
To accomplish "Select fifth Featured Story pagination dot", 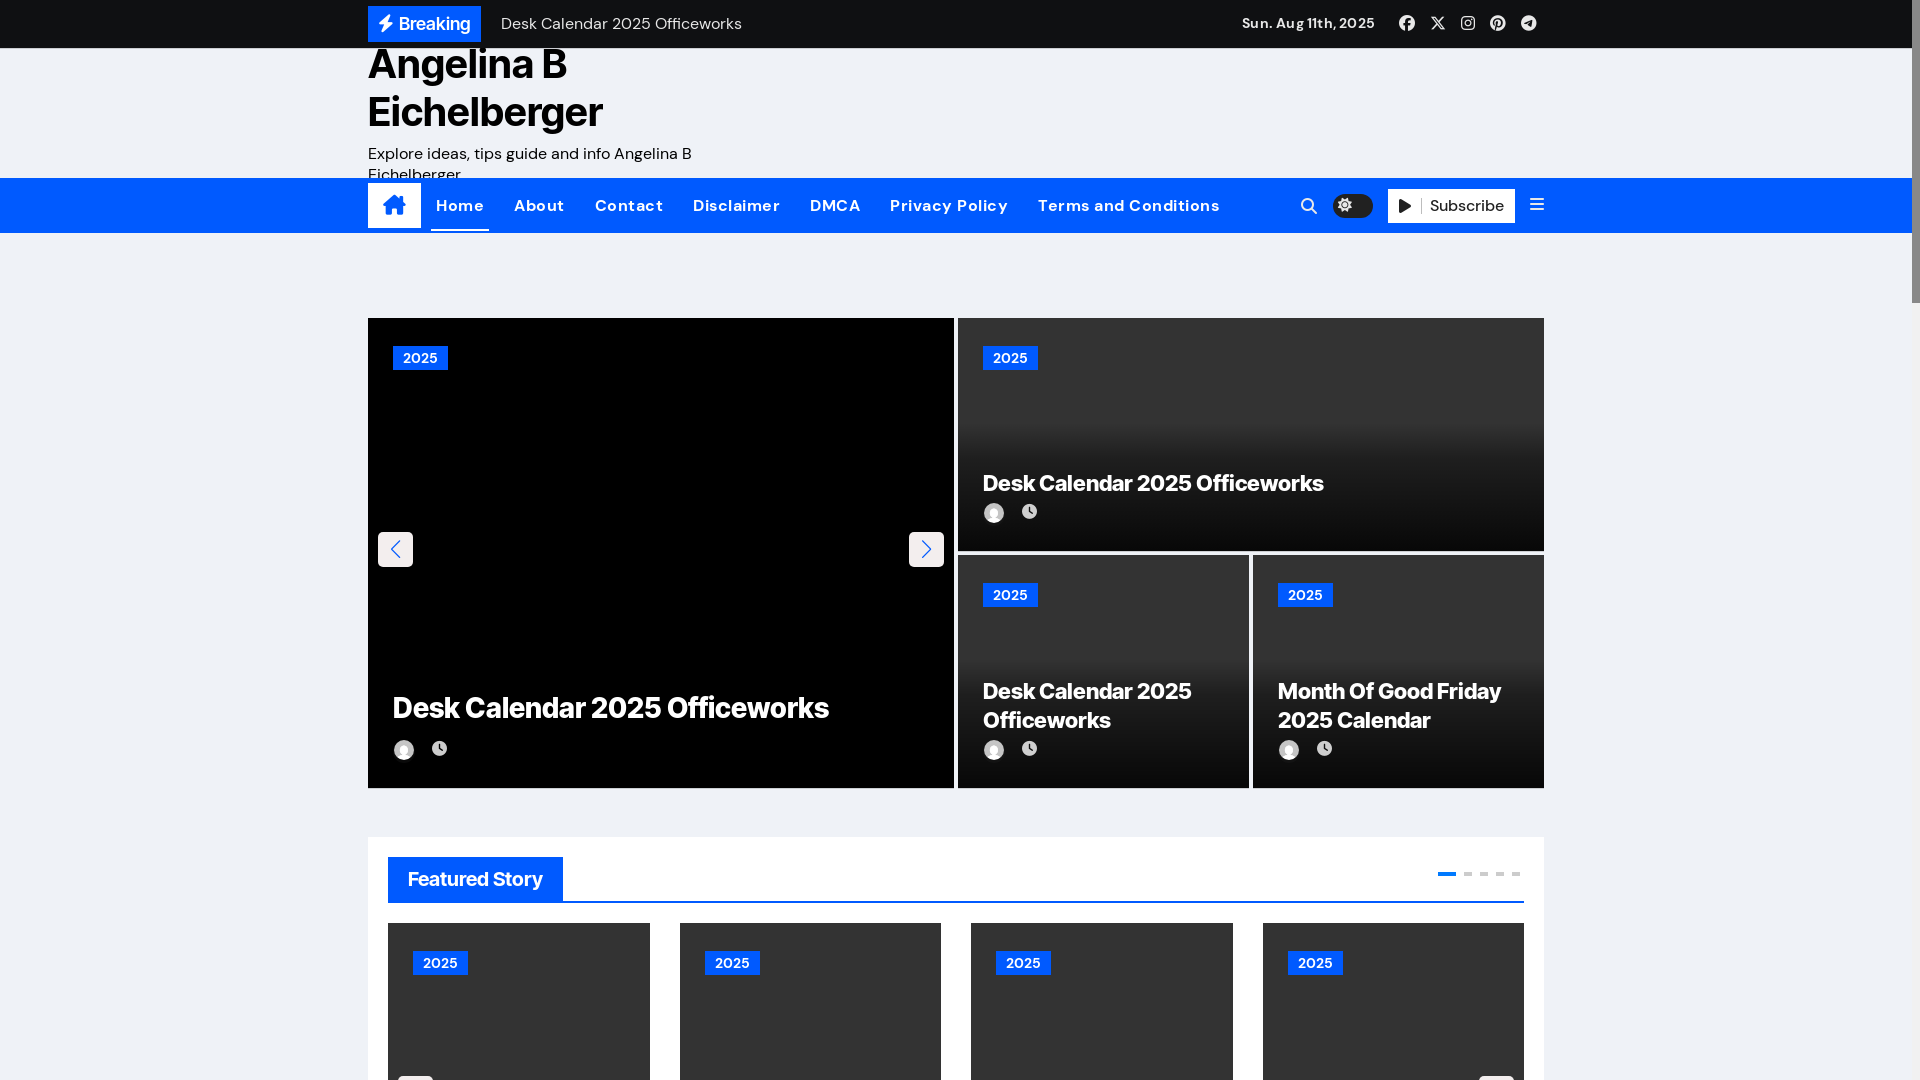I will point(1516,874).
